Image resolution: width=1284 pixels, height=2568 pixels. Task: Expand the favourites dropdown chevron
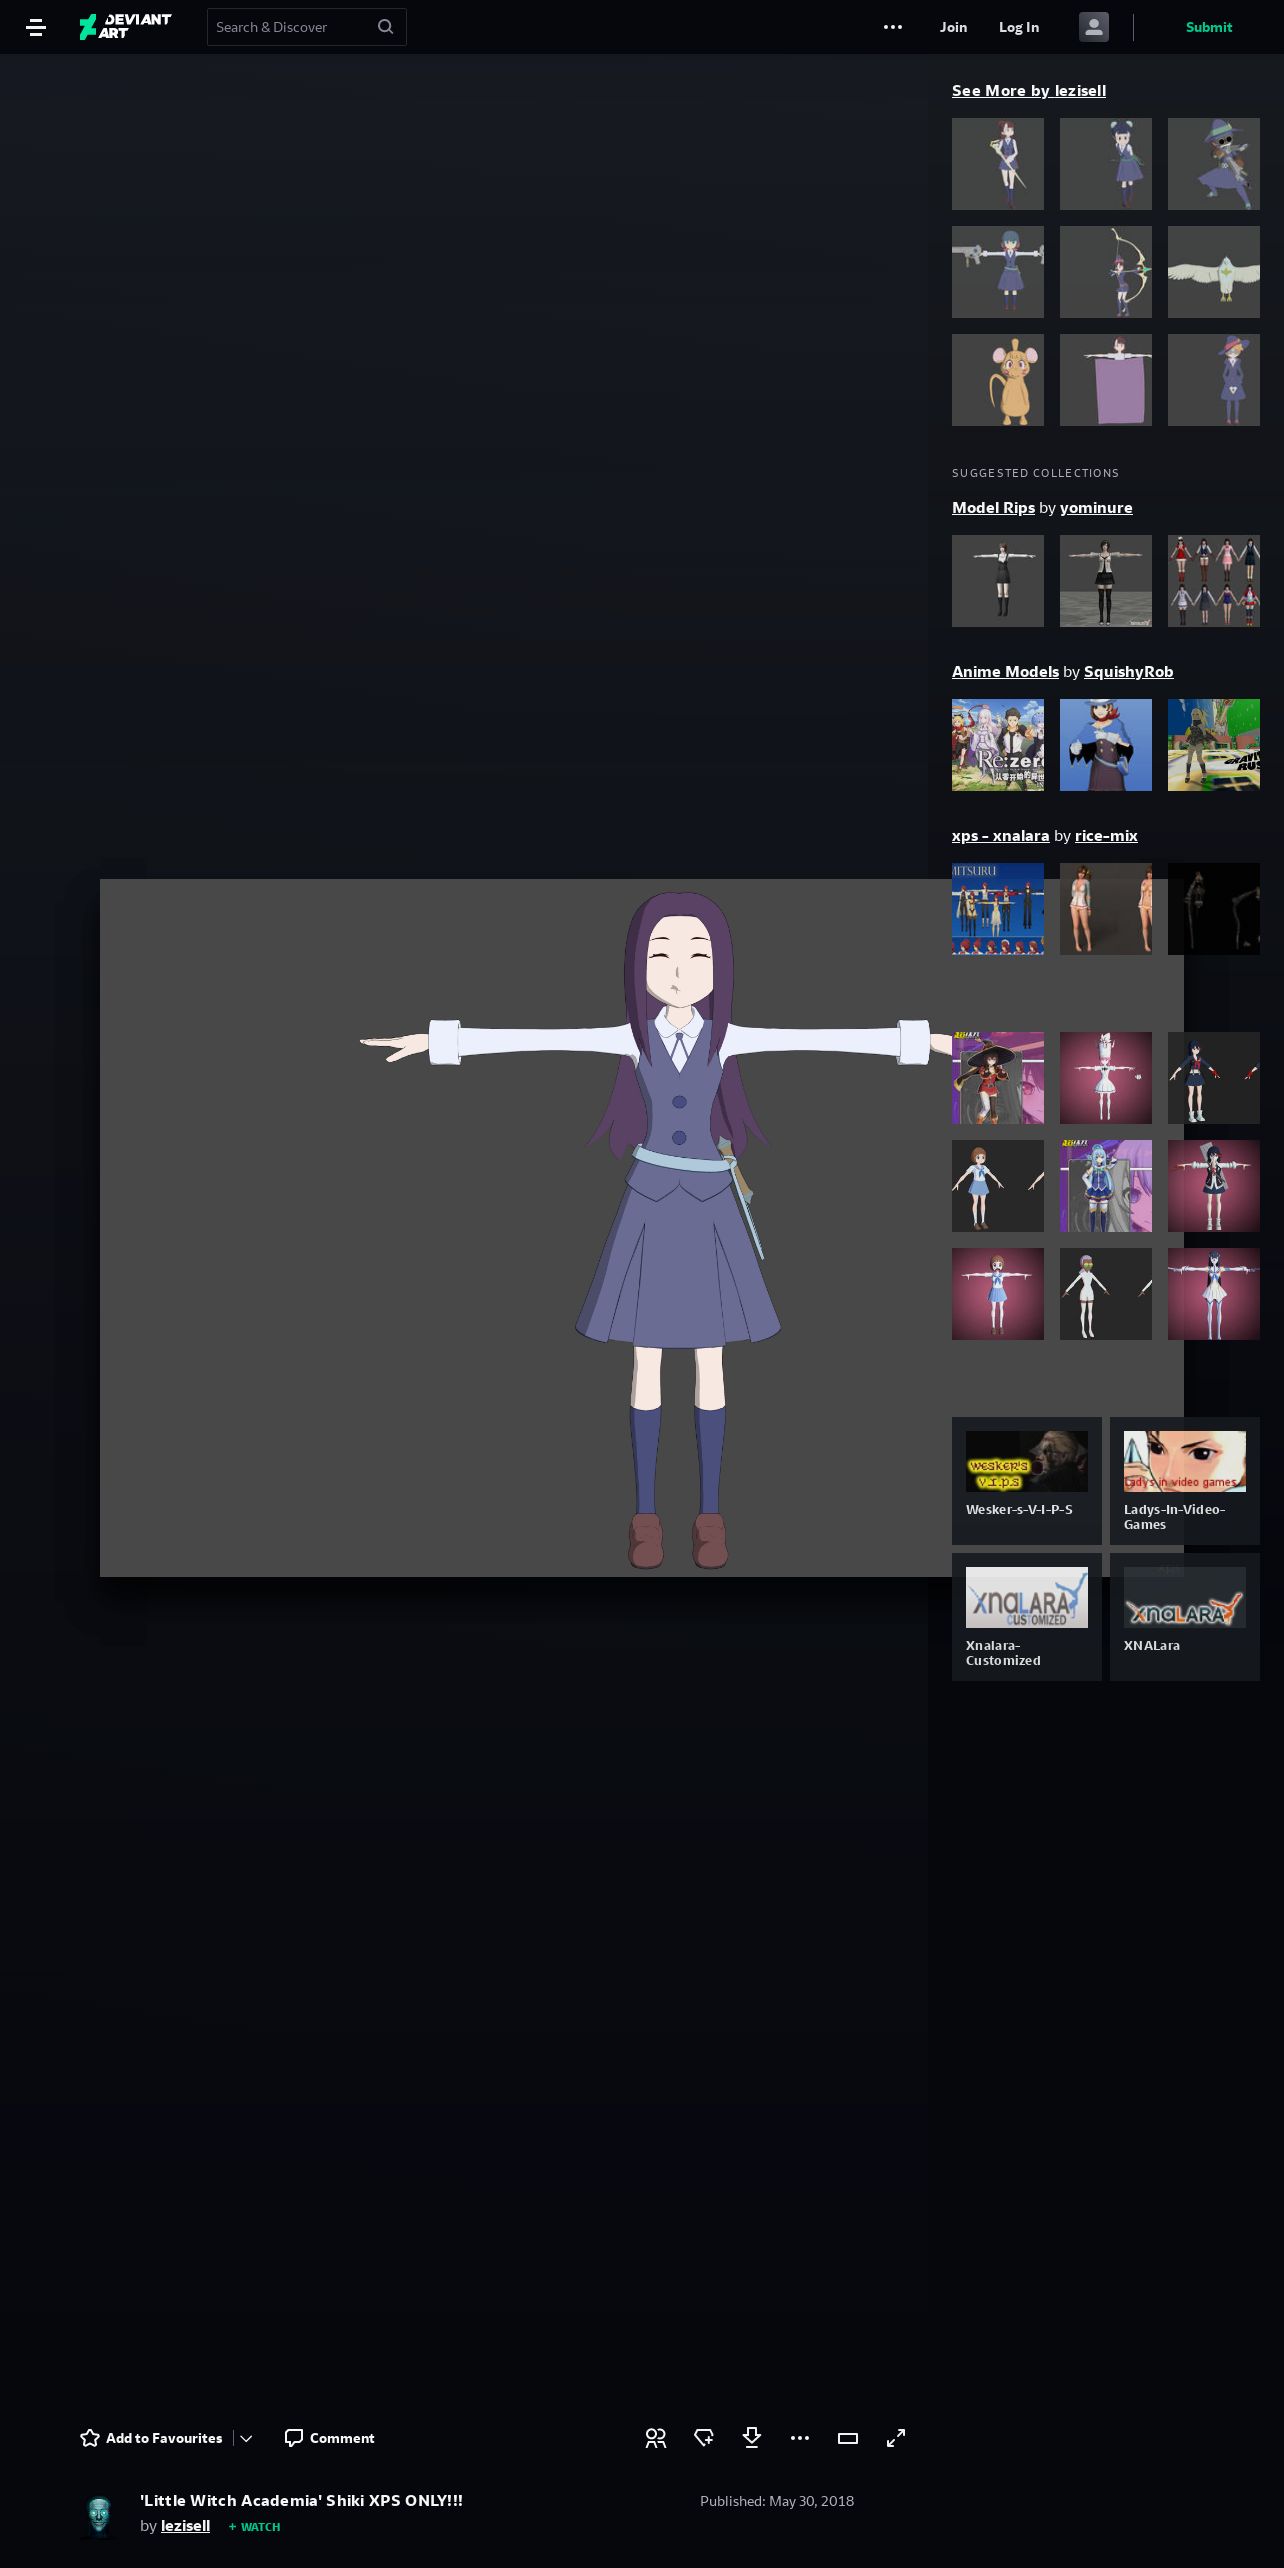[246, 2438]
